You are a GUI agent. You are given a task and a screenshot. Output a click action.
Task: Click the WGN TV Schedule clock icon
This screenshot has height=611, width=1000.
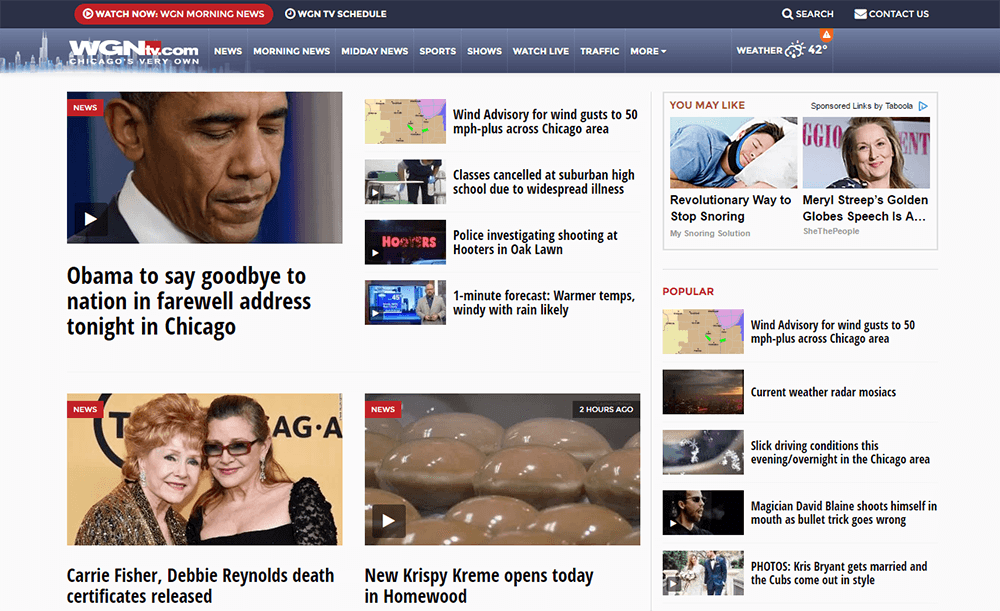coord(290,14)
